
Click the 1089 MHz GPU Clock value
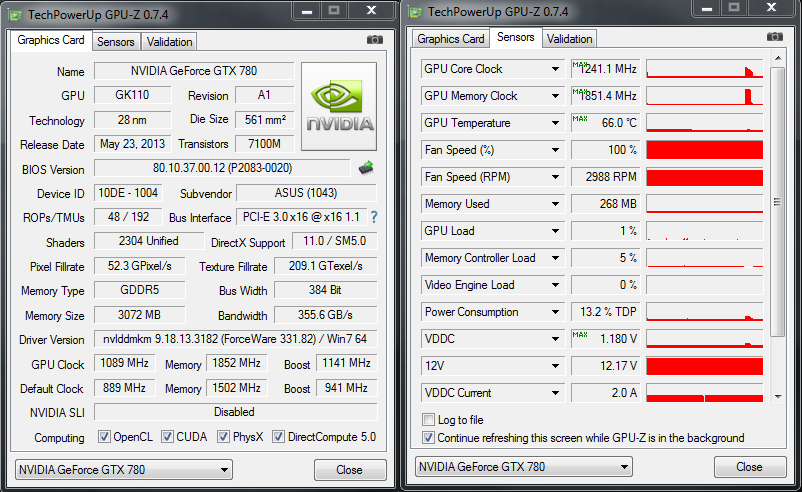click(x=124, y=363)
